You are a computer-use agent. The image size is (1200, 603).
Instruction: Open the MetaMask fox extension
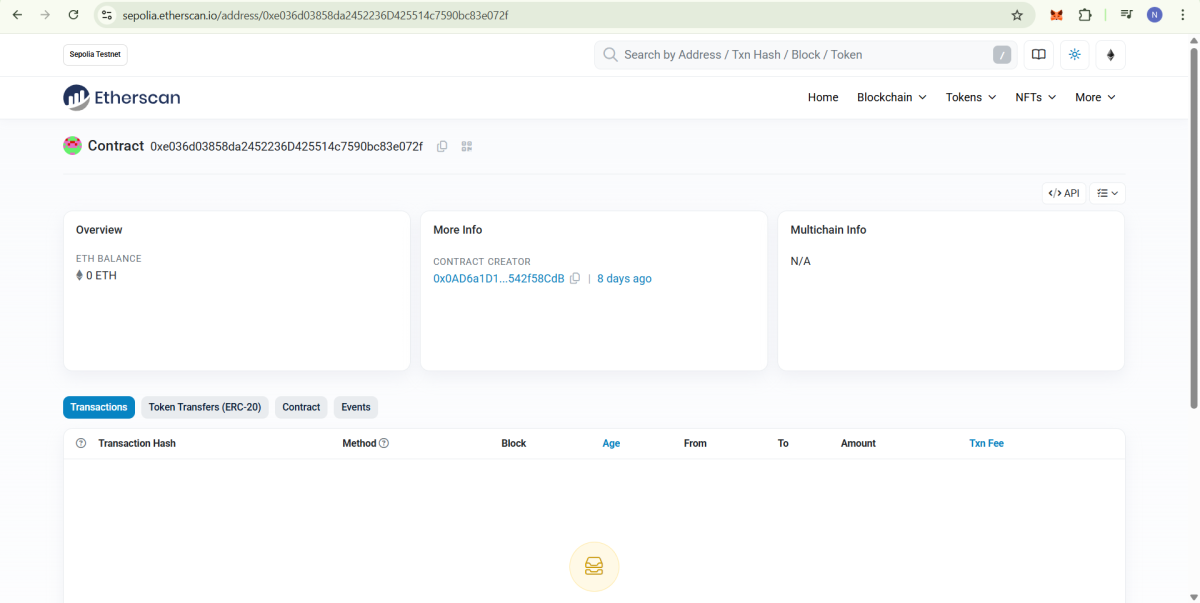pos(1056,15)
